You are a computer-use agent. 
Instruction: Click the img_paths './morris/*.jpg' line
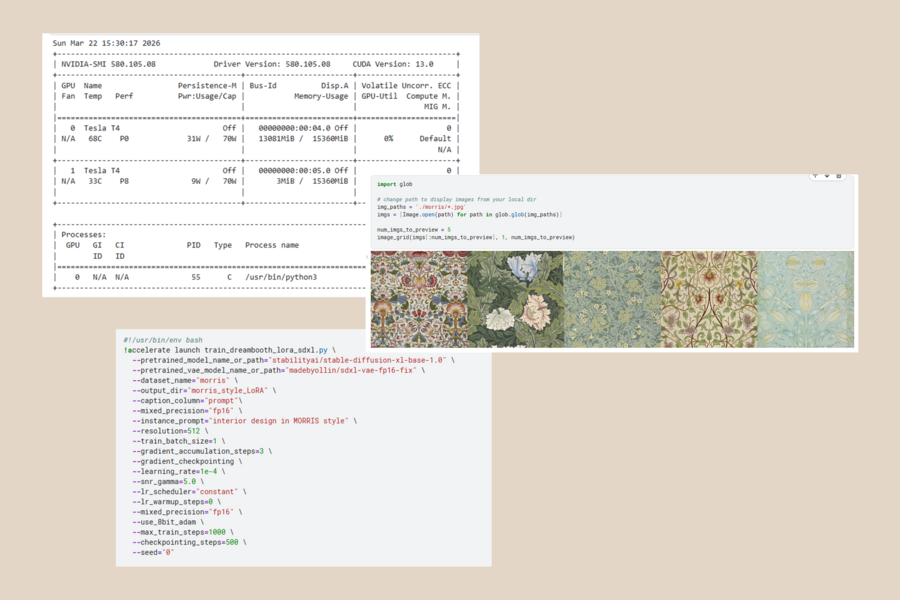click(421, 207)
